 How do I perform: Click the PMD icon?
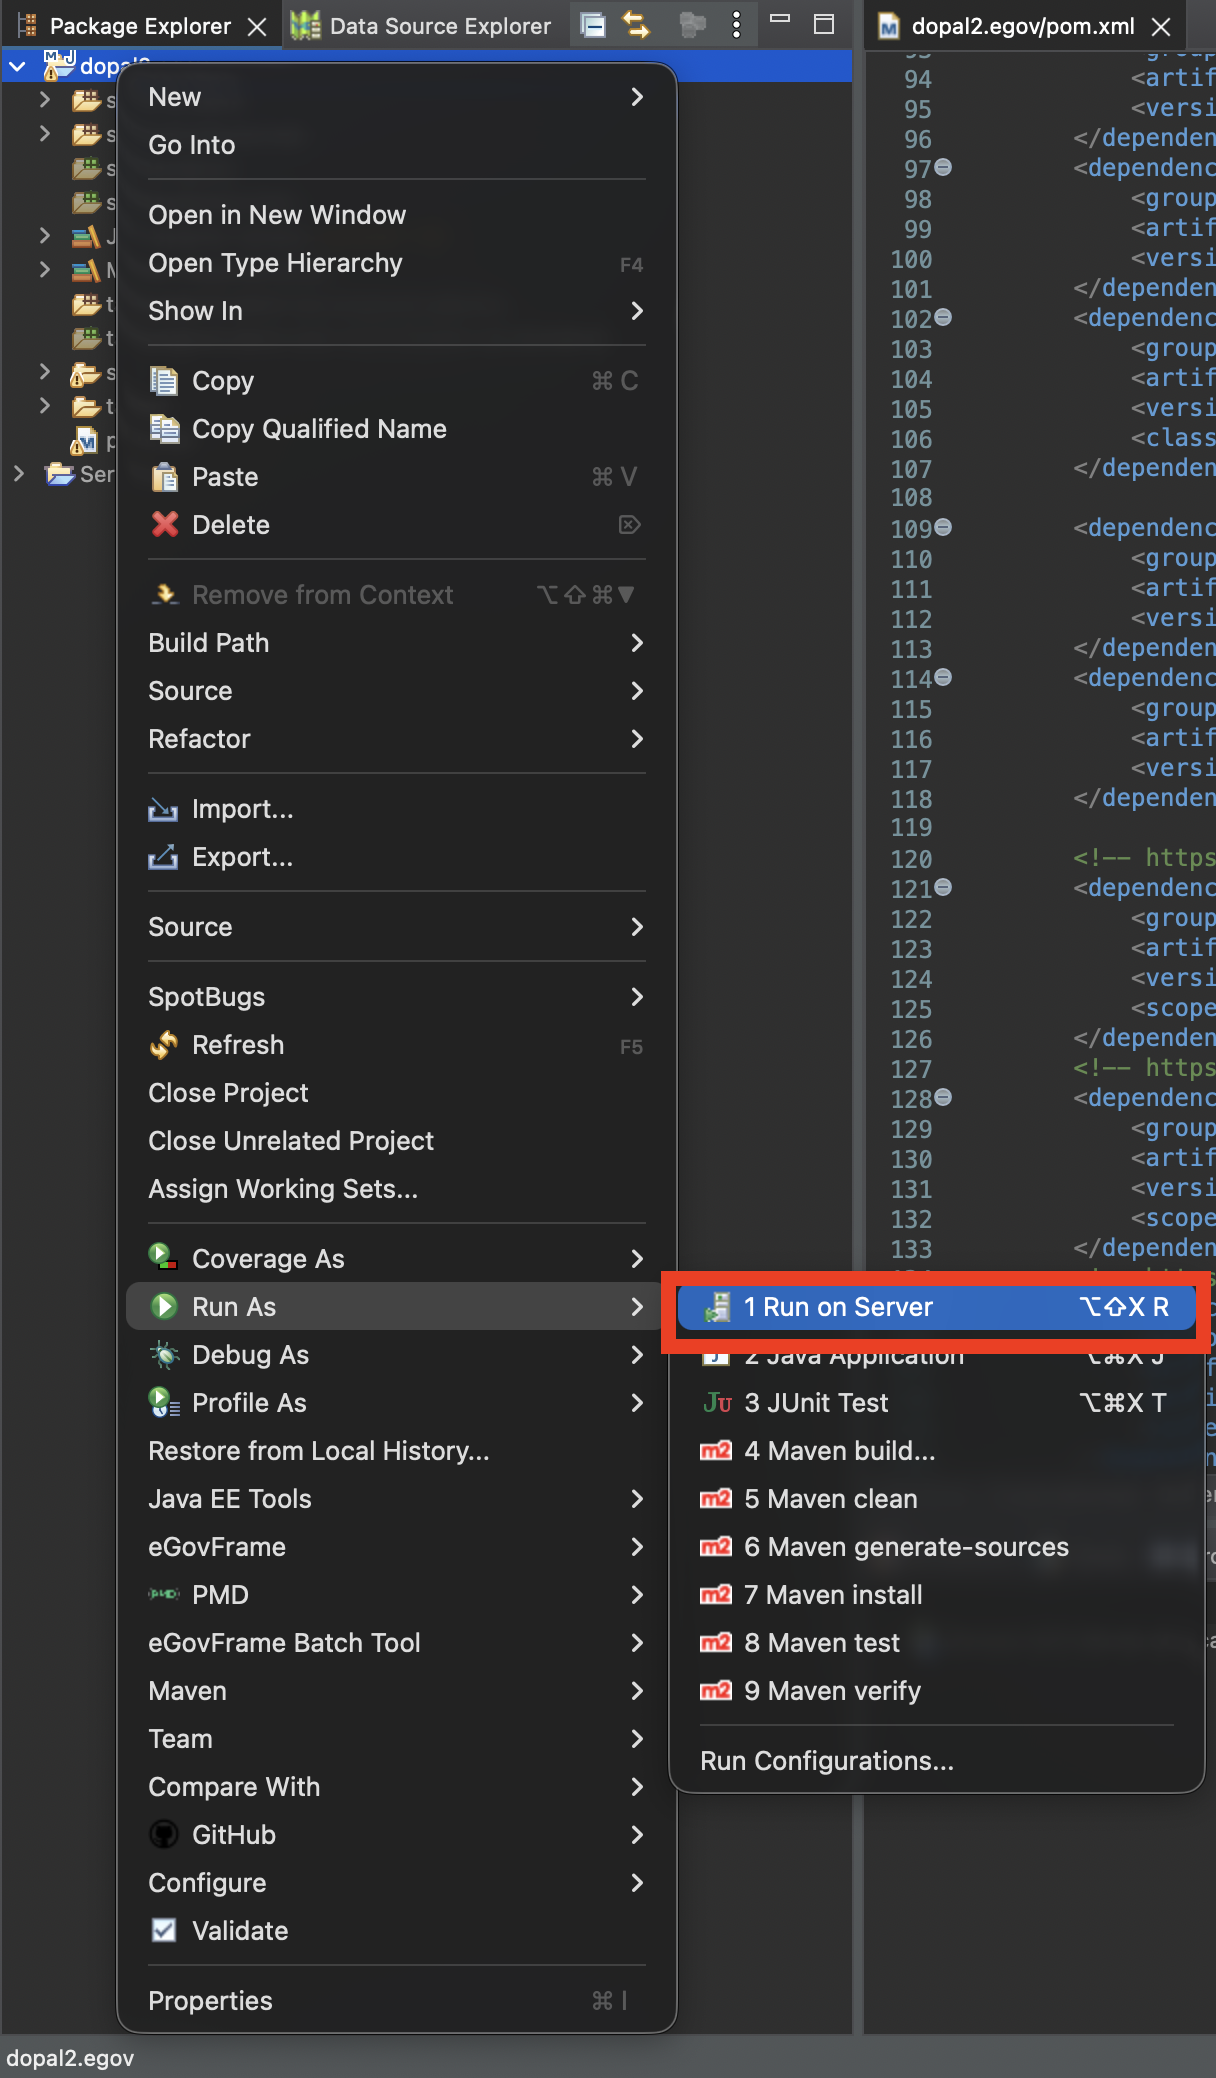[164, 1594]
